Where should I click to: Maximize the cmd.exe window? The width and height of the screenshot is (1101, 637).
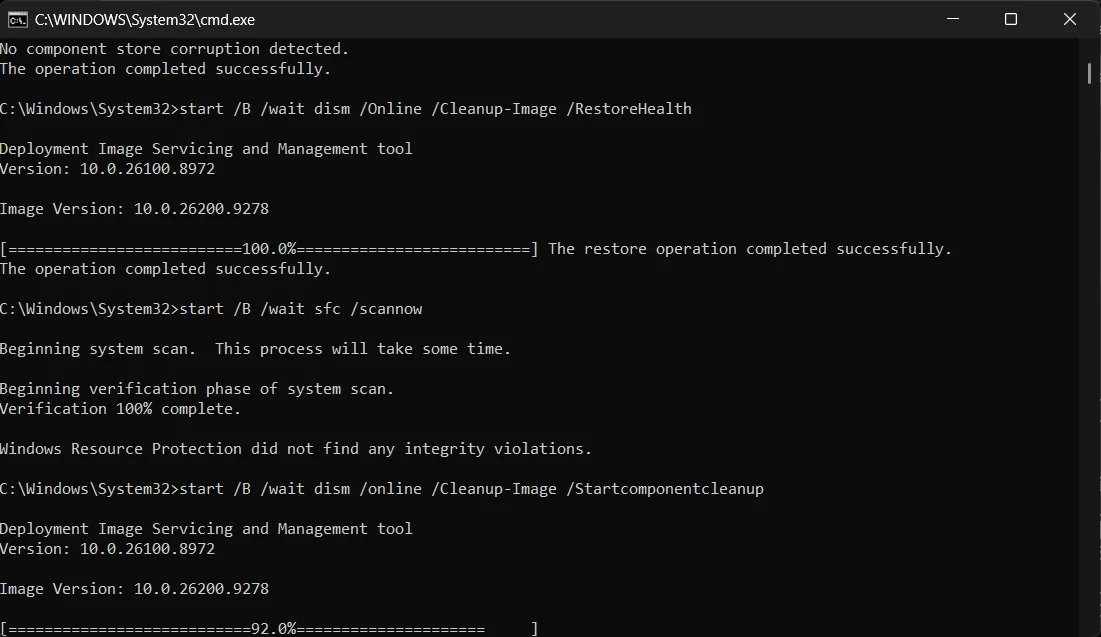[x=1010, y=19]
